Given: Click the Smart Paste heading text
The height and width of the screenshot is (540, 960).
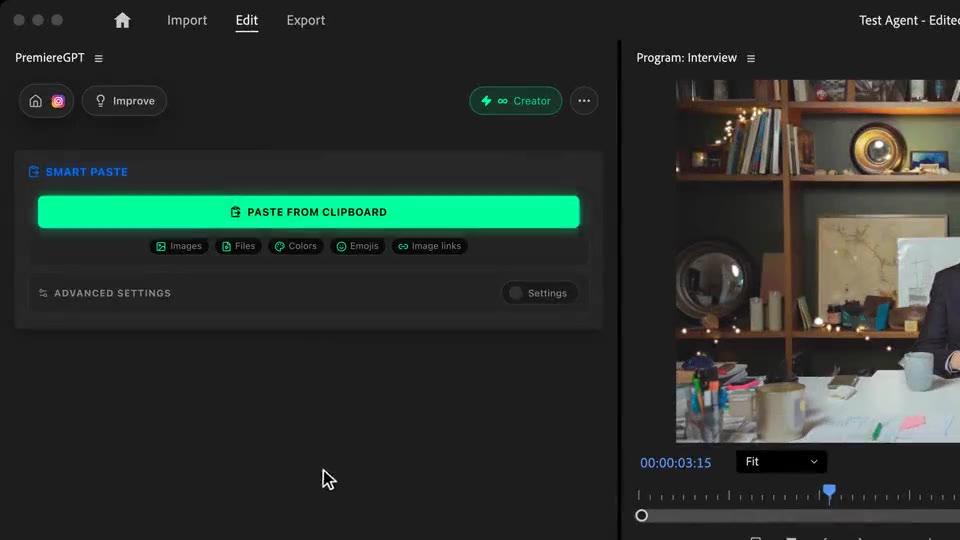Looking at the screenshot, I should point(87,172).
